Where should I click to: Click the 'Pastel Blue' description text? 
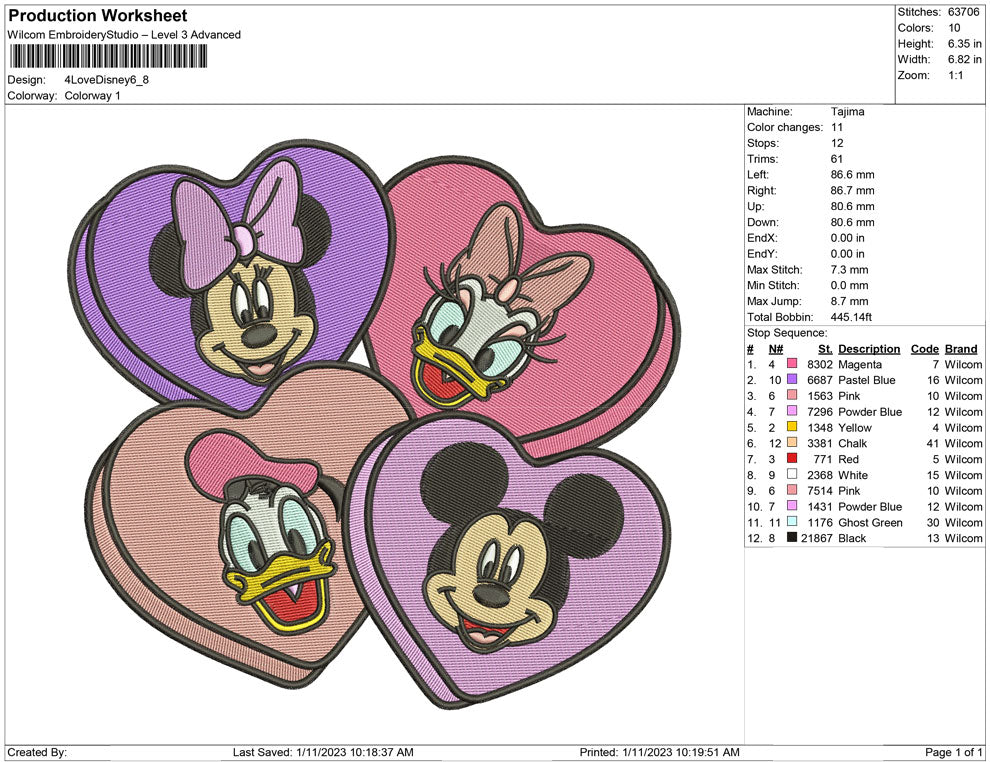pos(866,380)
